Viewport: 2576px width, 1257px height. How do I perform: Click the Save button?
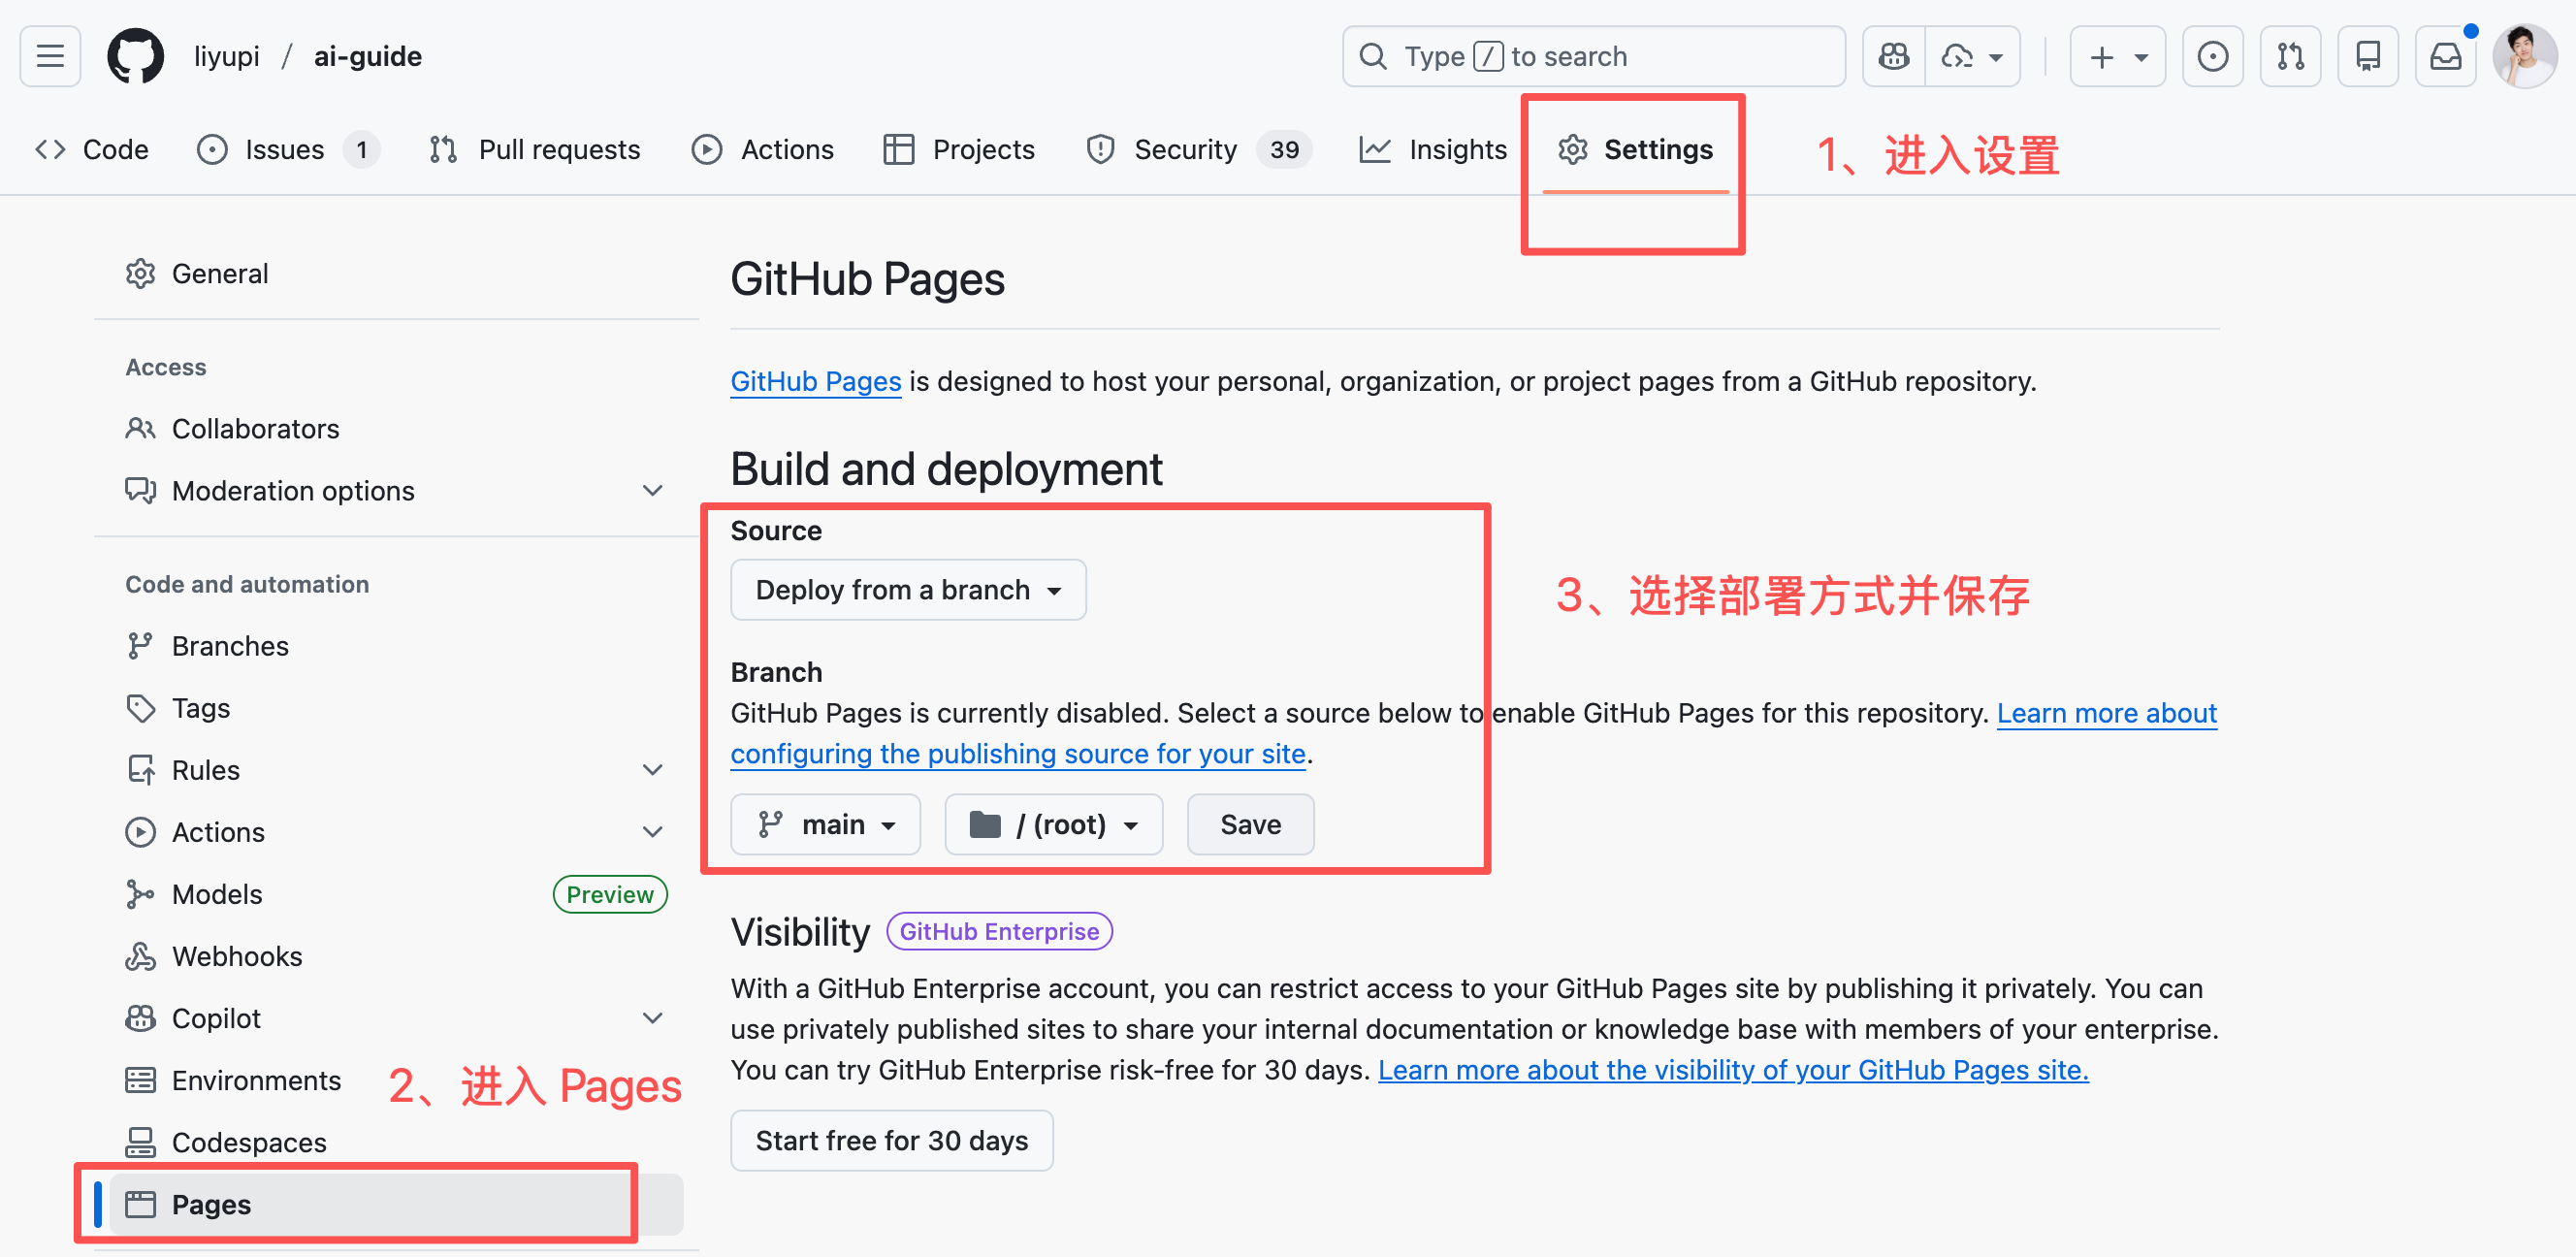click(x=1250, y=824)
